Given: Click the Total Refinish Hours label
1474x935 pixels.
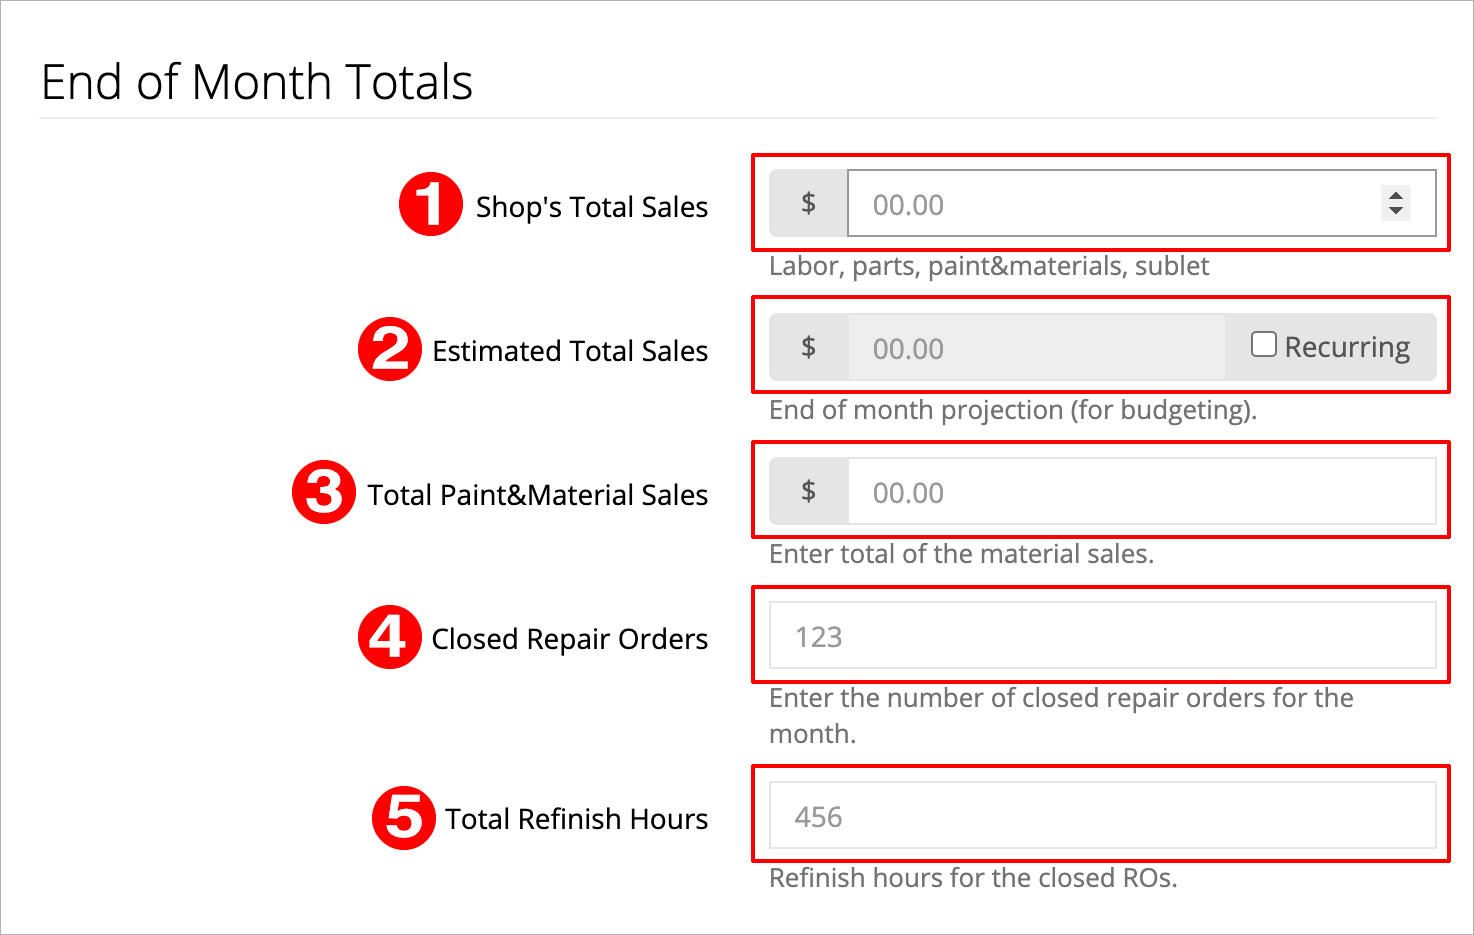Looking at the screenshot, I should pos(576,818).
